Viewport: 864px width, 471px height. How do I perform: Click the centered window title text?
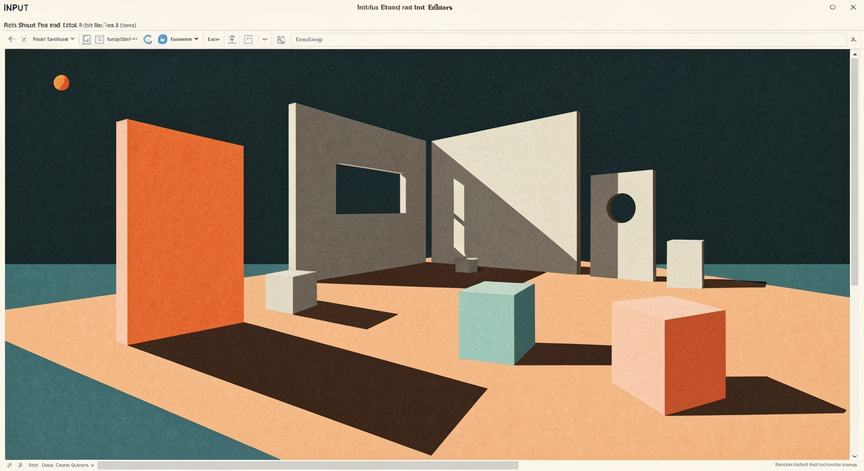point(404,7)
